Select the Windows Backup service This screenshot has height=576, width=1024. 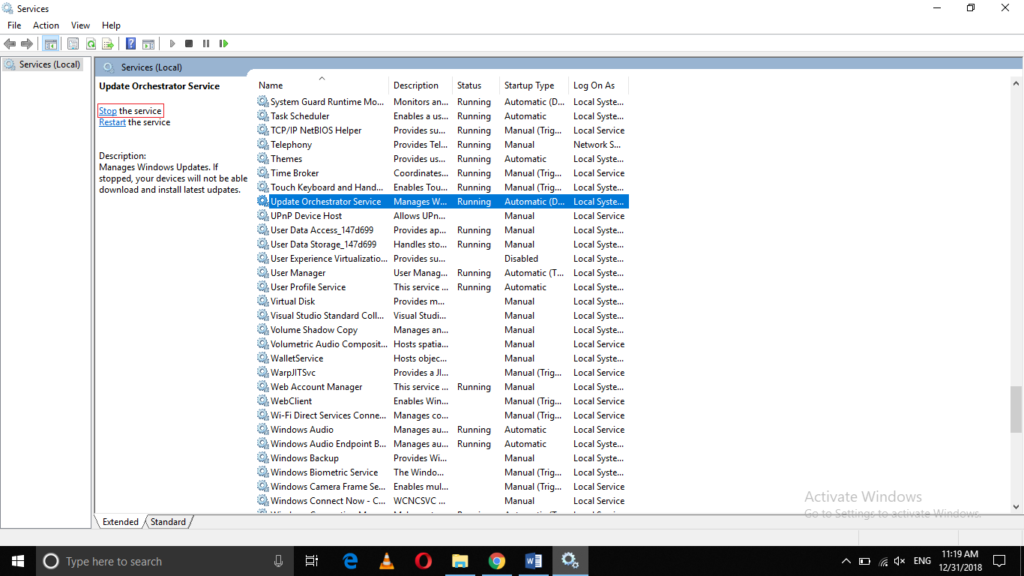[x=442, y=458]
